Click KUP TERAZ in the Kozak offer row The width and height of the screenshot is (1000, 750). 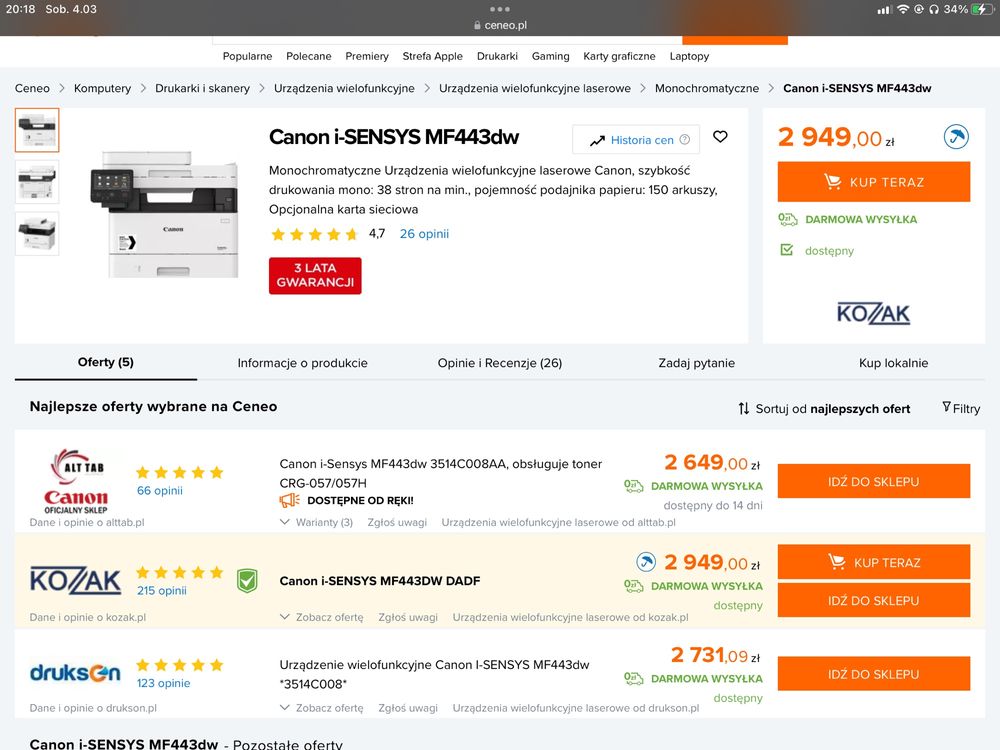pos(874,562)
